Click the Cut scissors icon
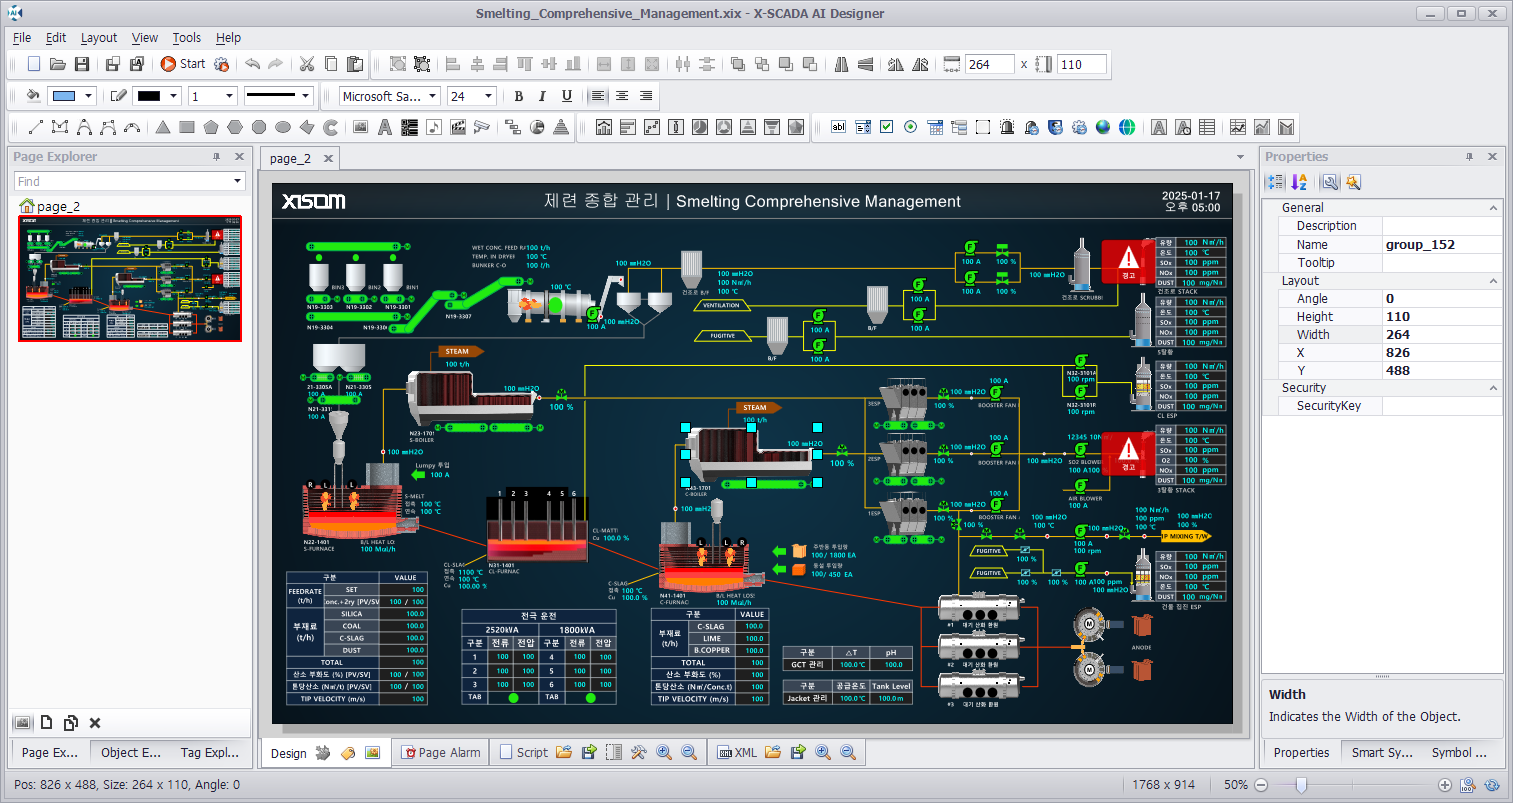This screenshot has width=1513, height=803. pyautogui.click(x=307, y=64)
